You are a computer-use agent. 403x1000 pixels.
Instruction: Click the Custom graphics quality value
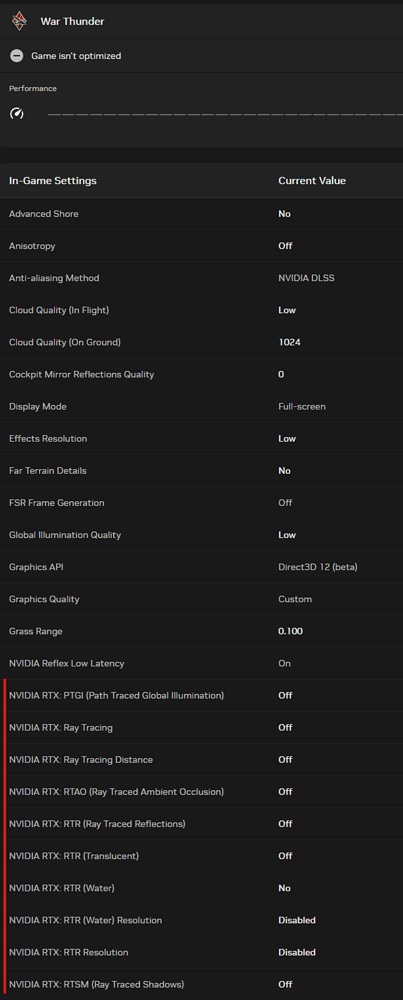point(295,599)
